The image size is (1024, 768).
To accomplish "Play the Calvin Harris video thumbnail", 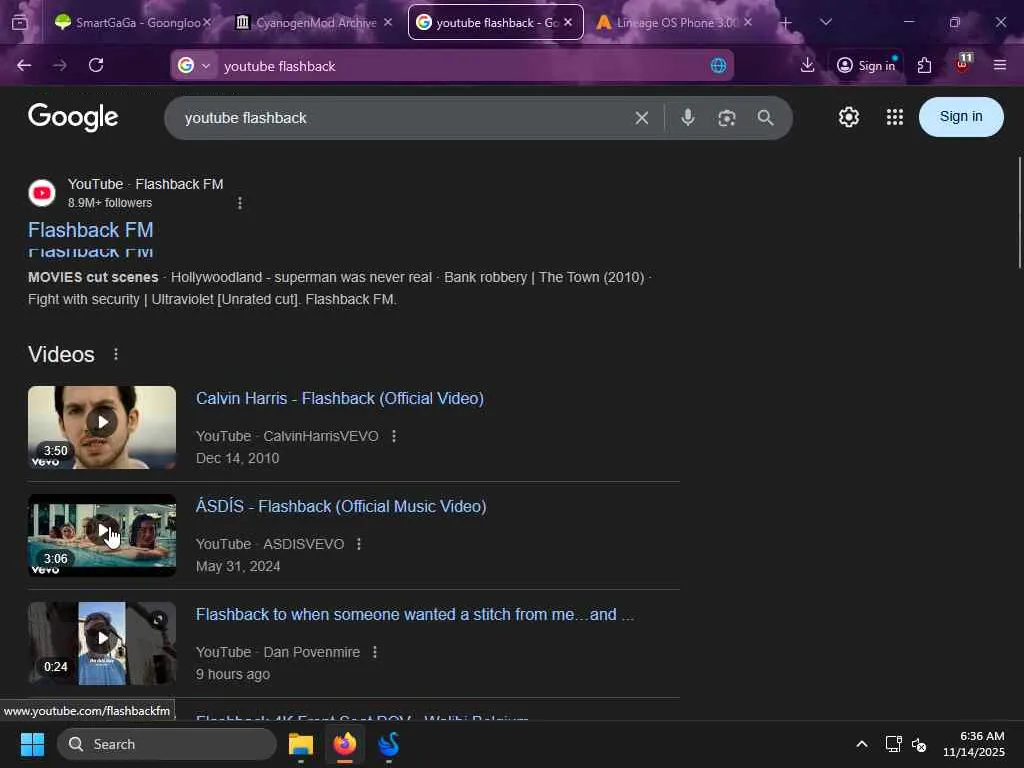I will (102, 427).
